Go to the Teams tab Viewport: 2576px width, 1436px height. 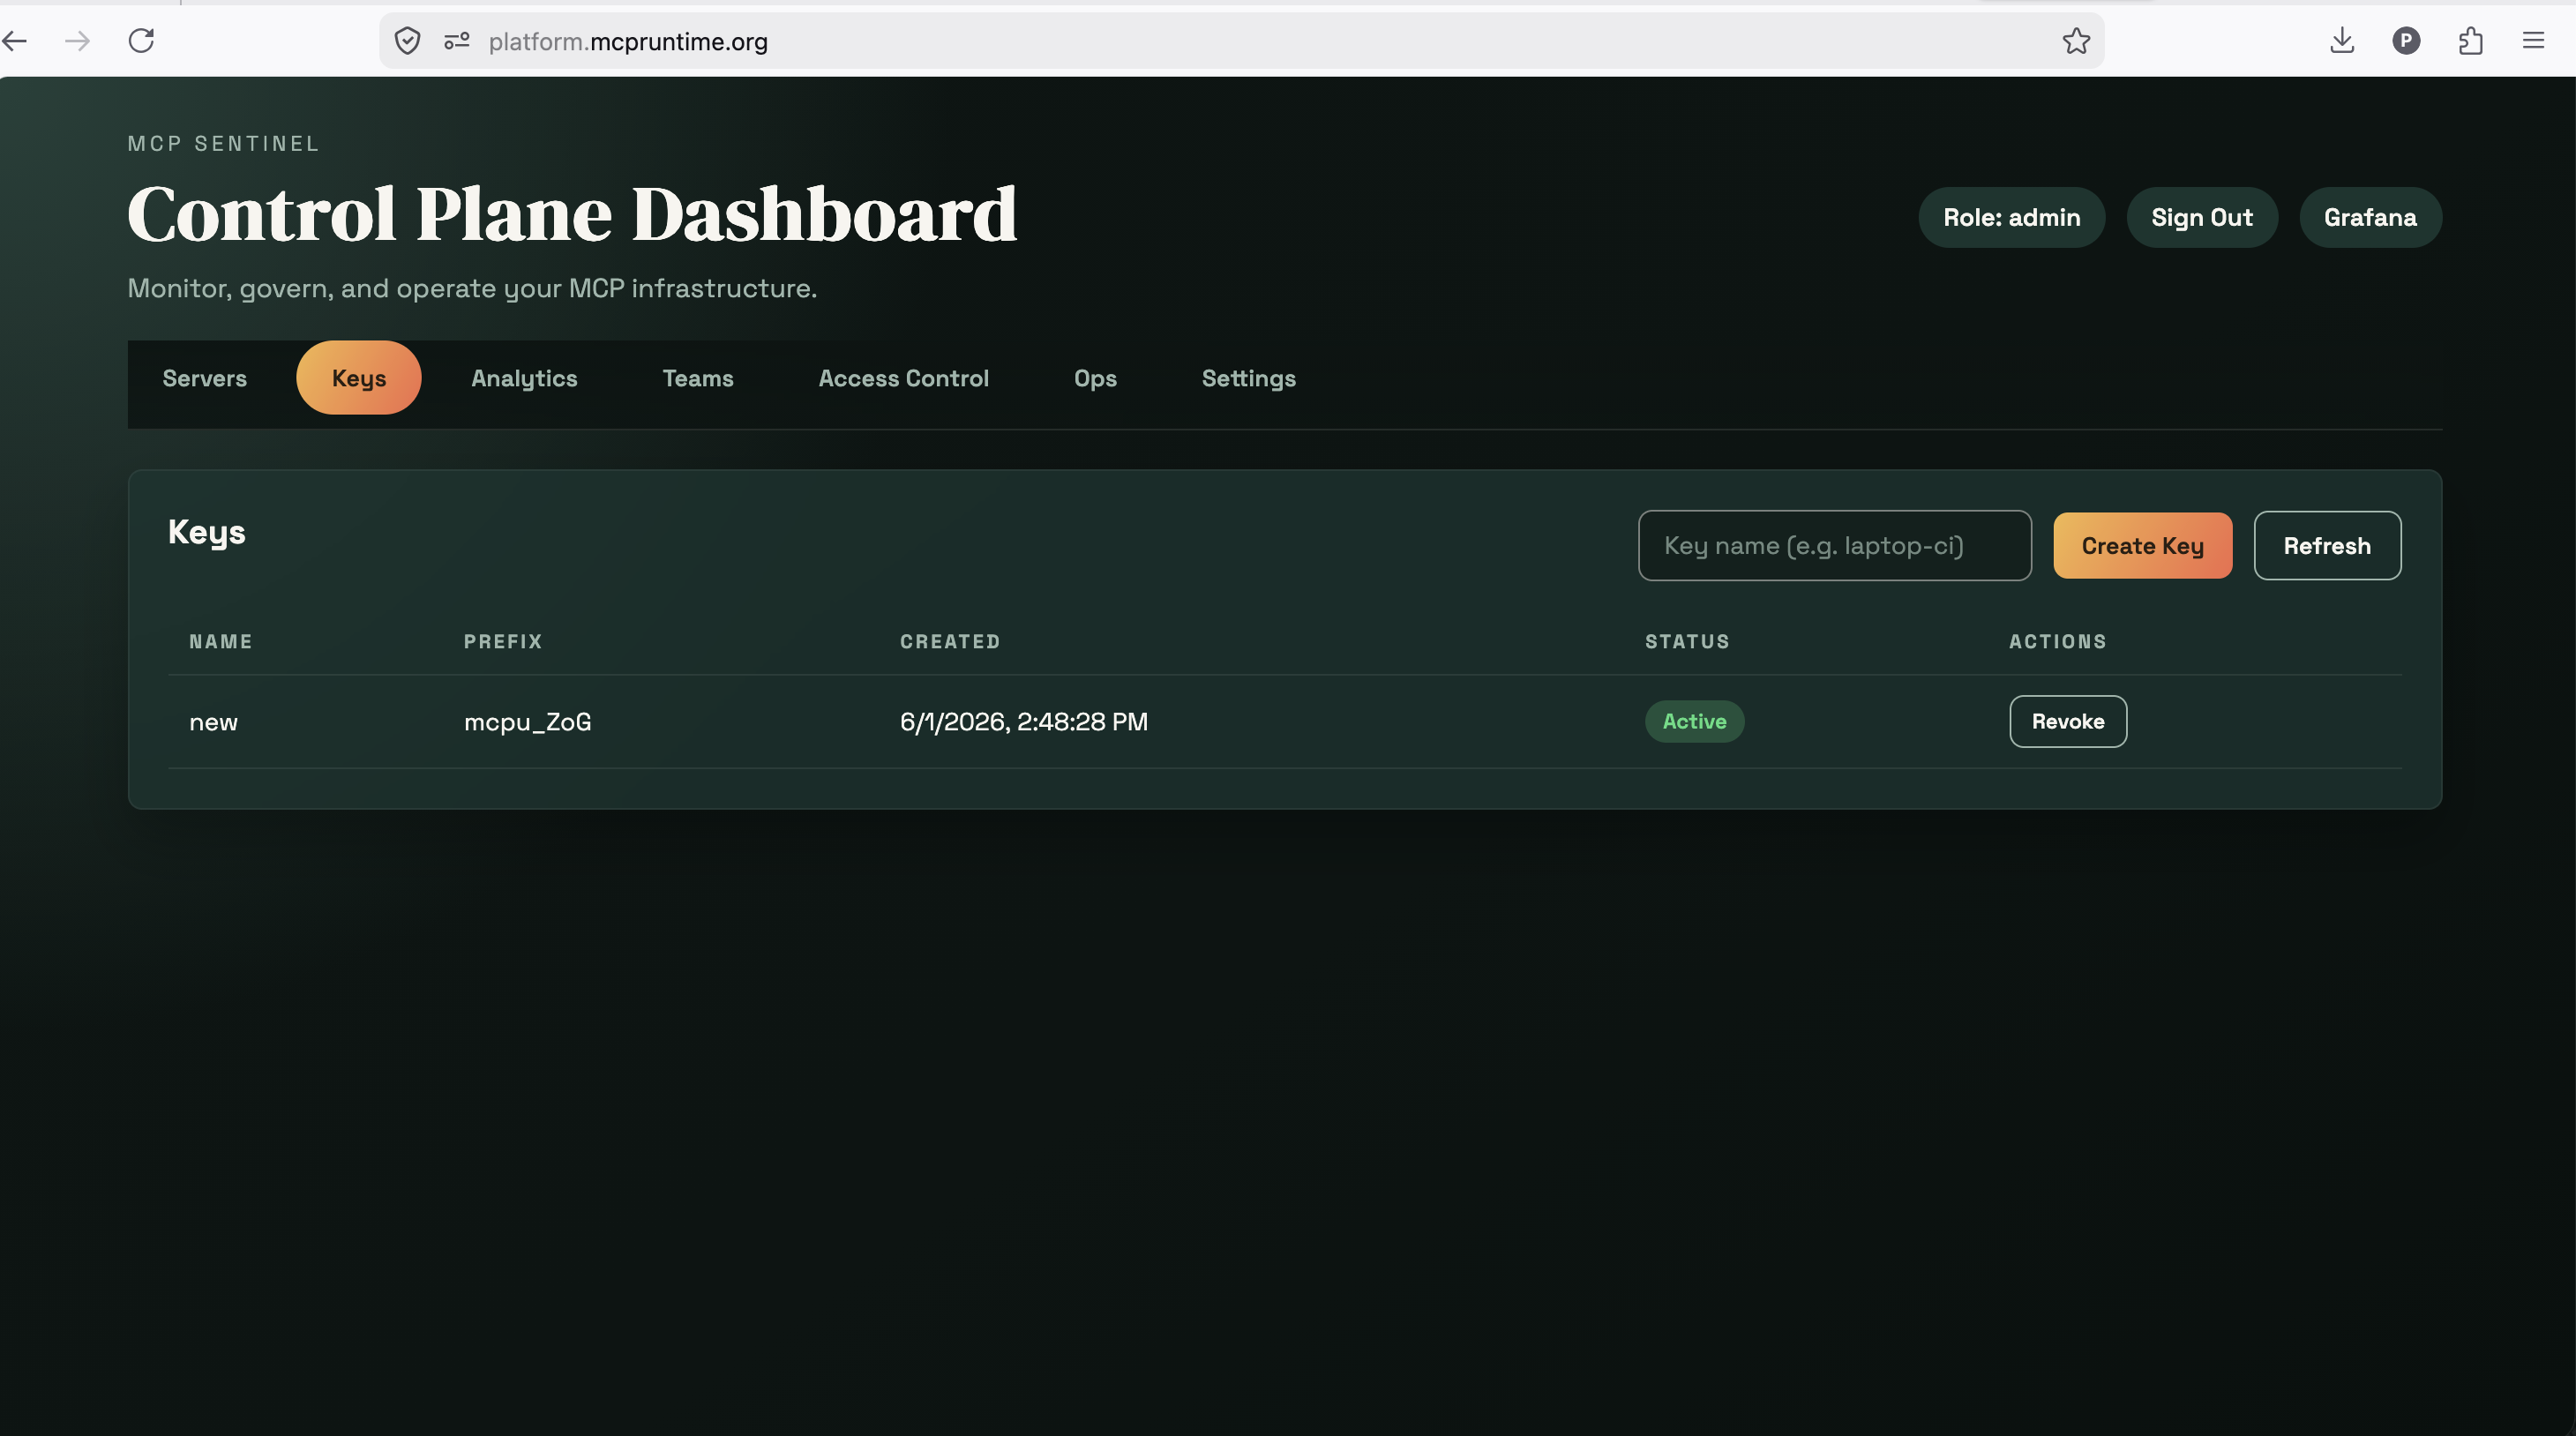(698, 378)
